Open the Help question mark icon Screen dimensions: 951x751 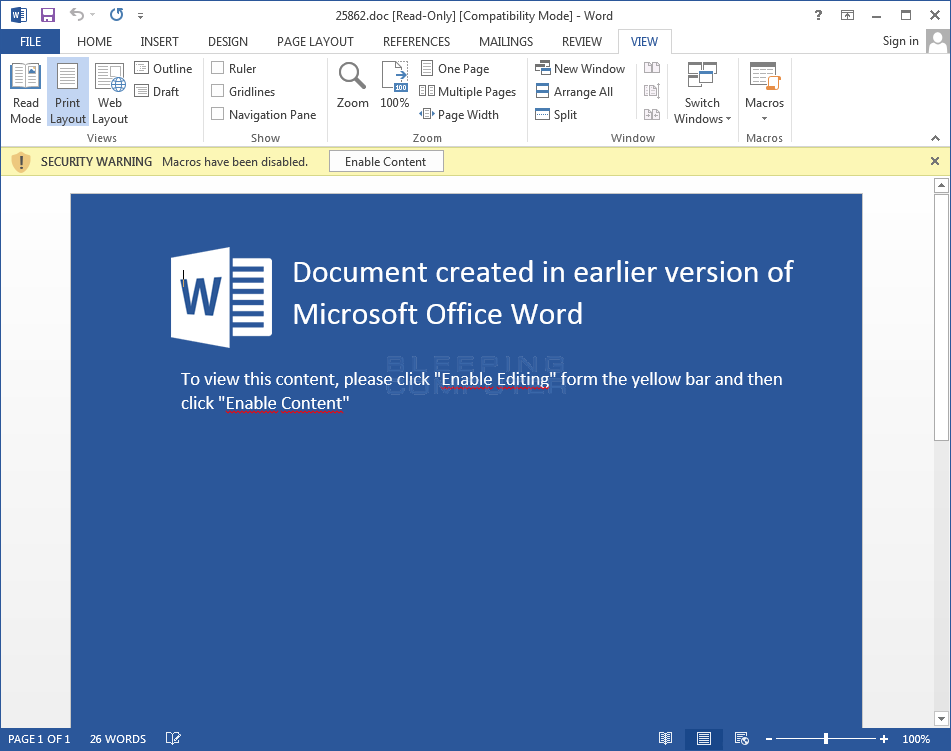(818, 15)
